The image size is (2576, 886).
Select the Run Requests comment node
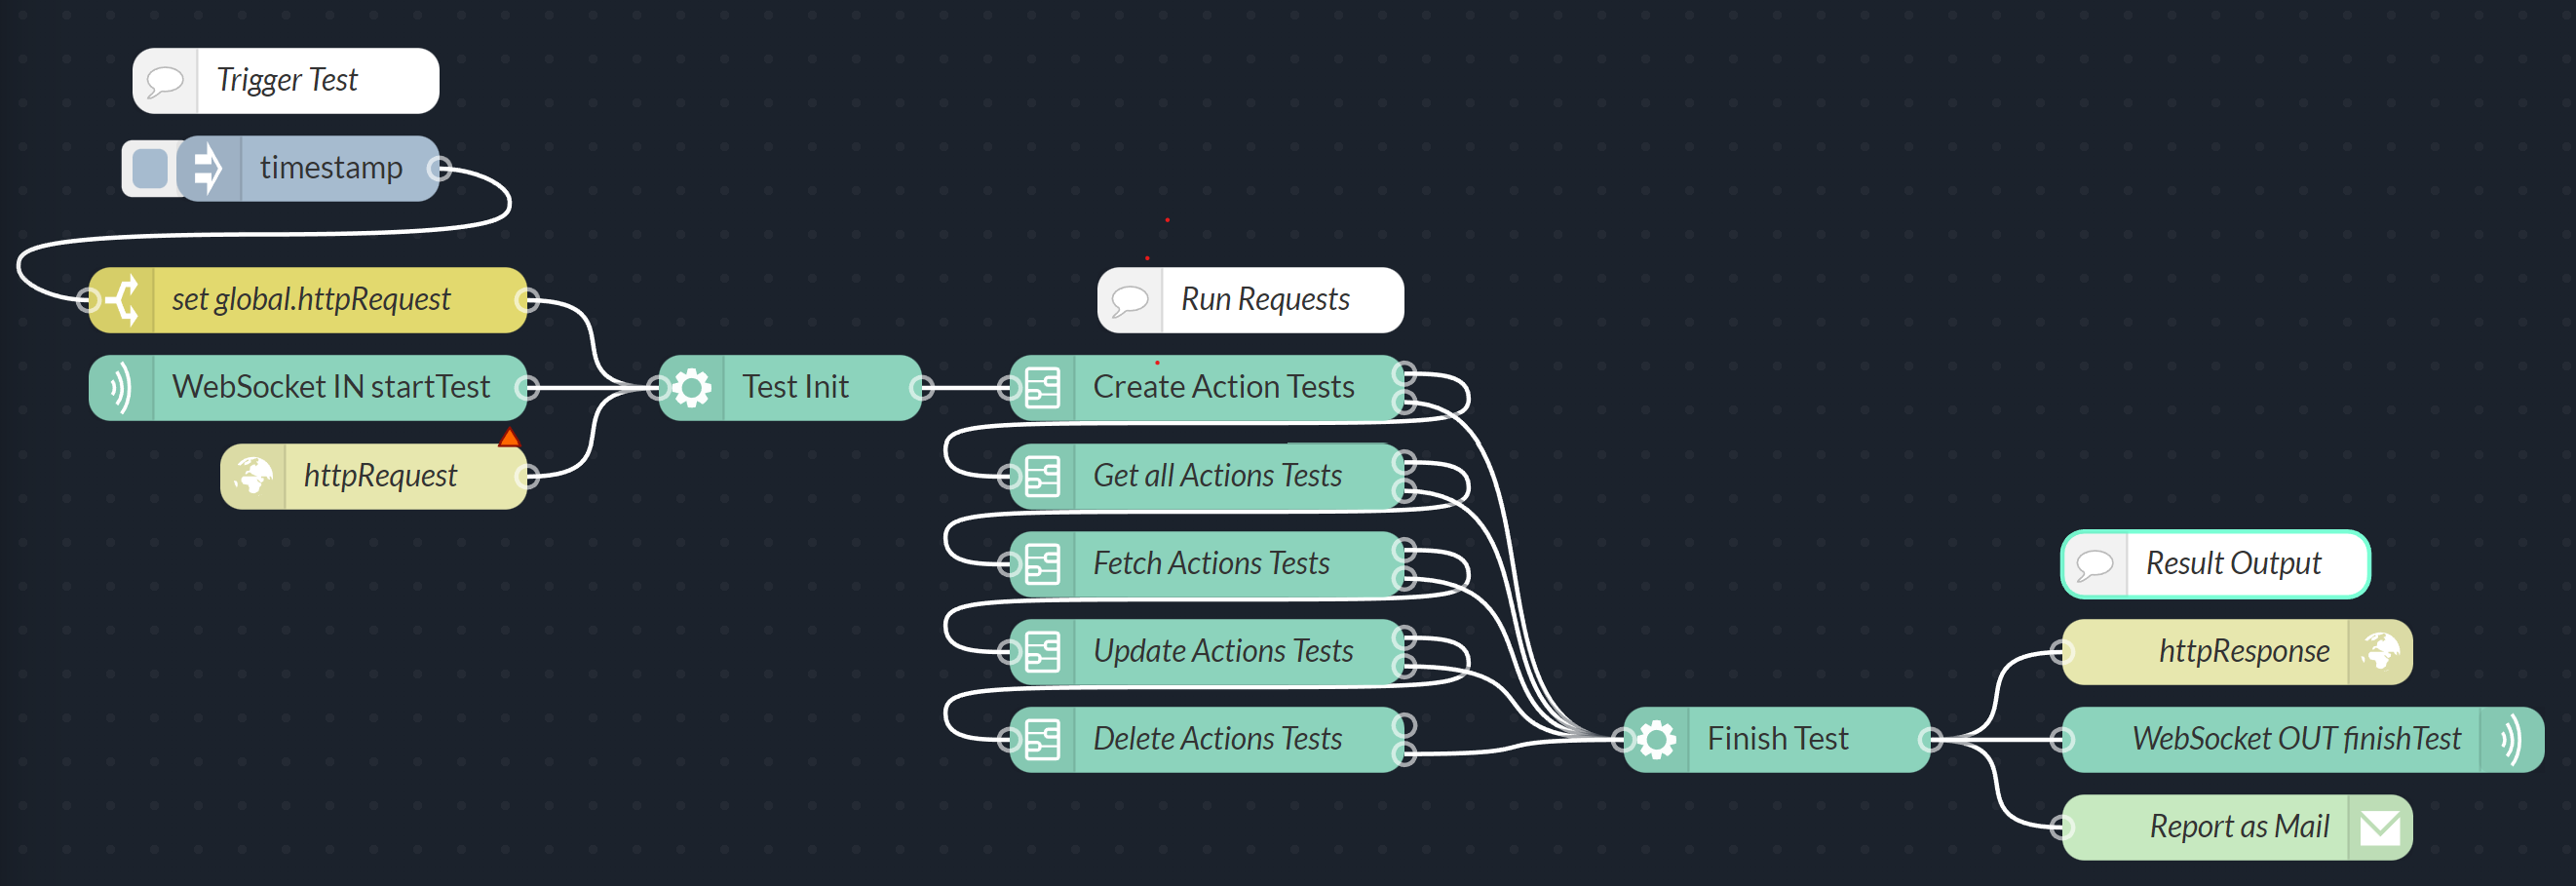(1264, 300)
